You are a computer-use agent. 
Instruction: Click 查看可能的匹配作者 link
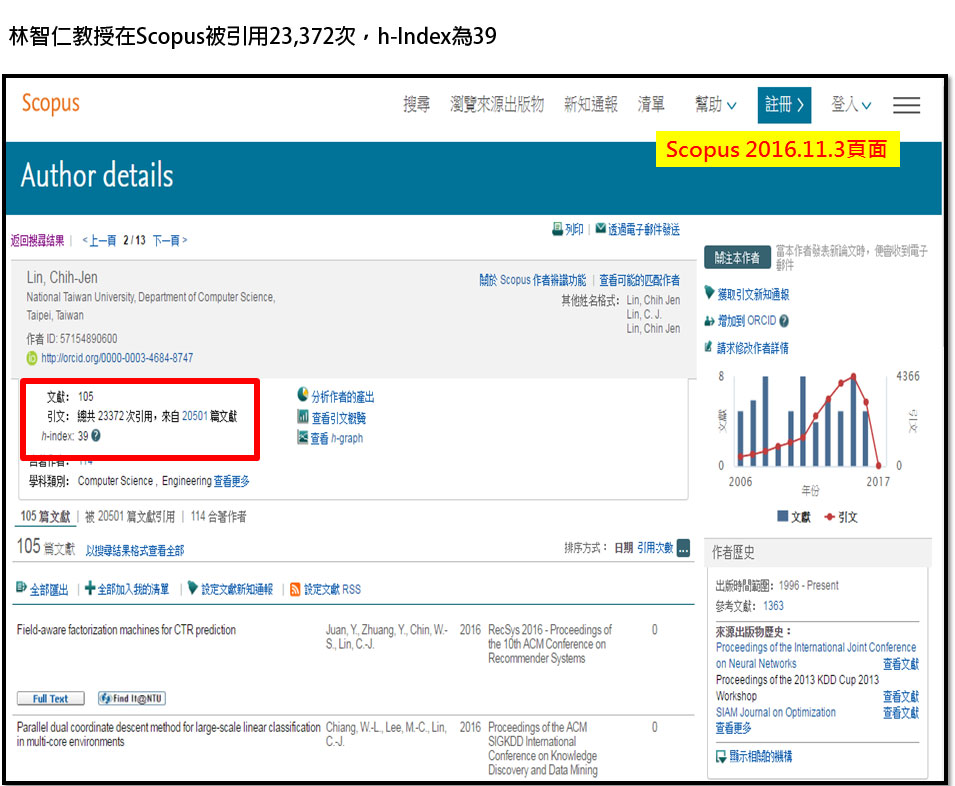tap(640, 280)
